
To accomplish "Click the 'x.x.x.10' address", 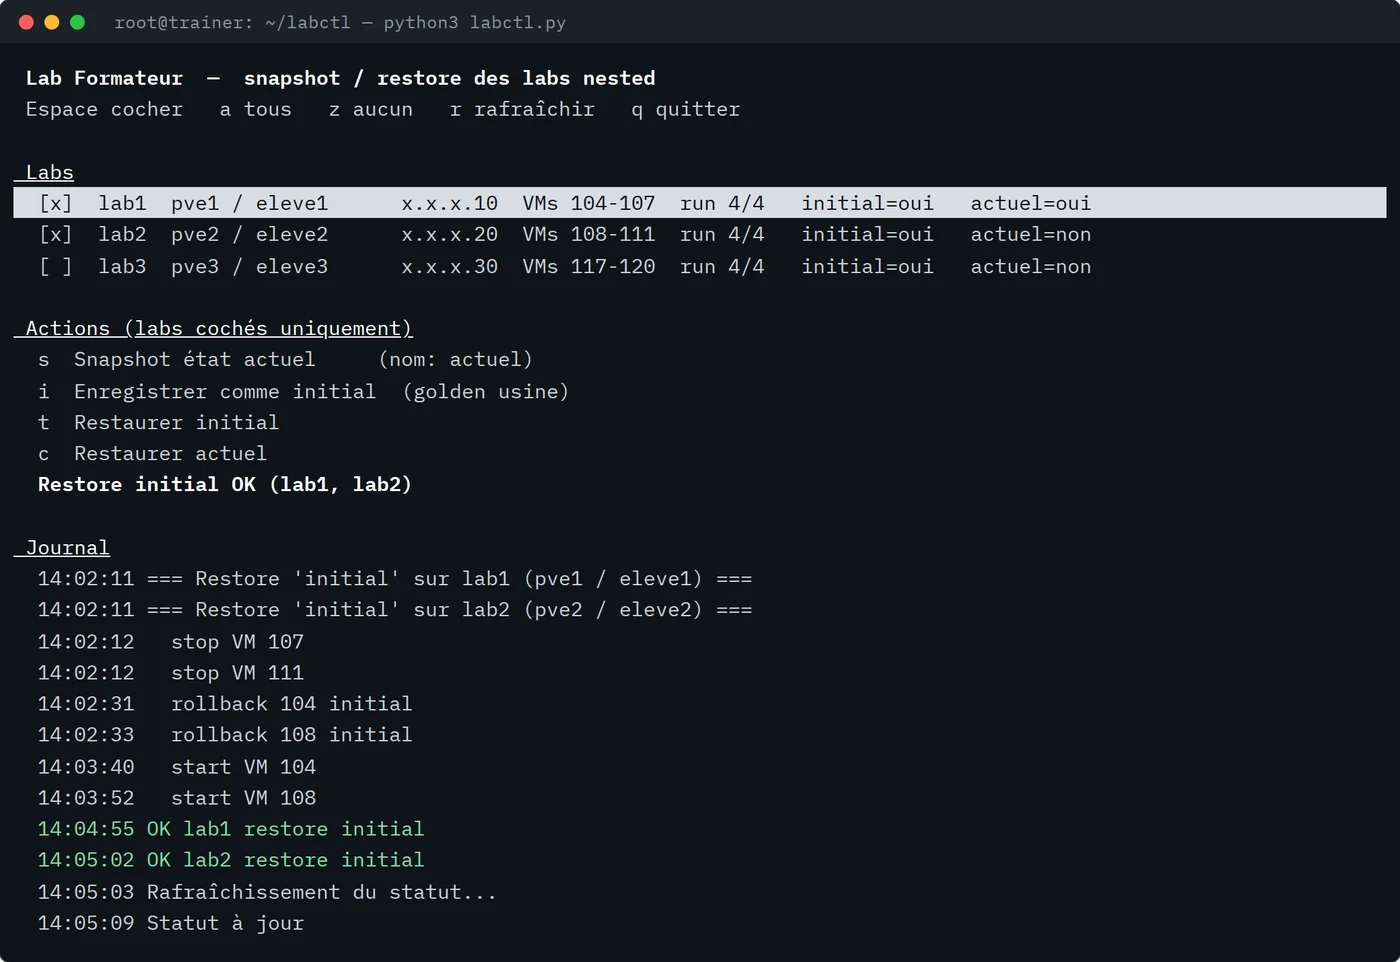I will click(x=450, y=203).
